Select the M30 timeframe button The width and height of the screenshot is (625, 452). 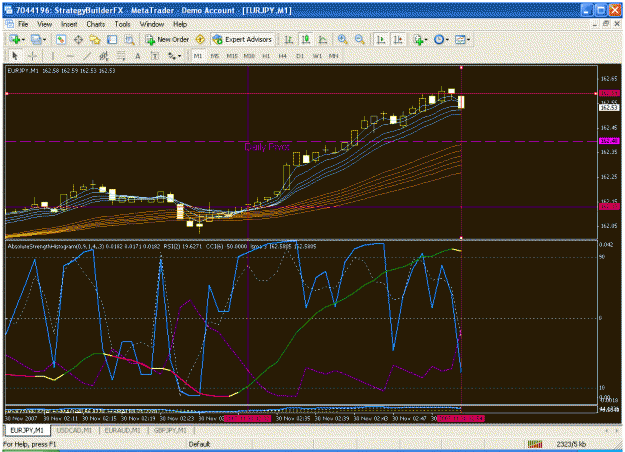pos(249,56)
